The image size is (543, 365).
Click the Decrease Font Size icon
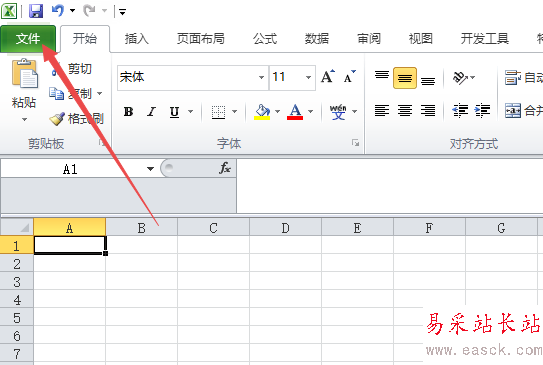pos(349,77)
